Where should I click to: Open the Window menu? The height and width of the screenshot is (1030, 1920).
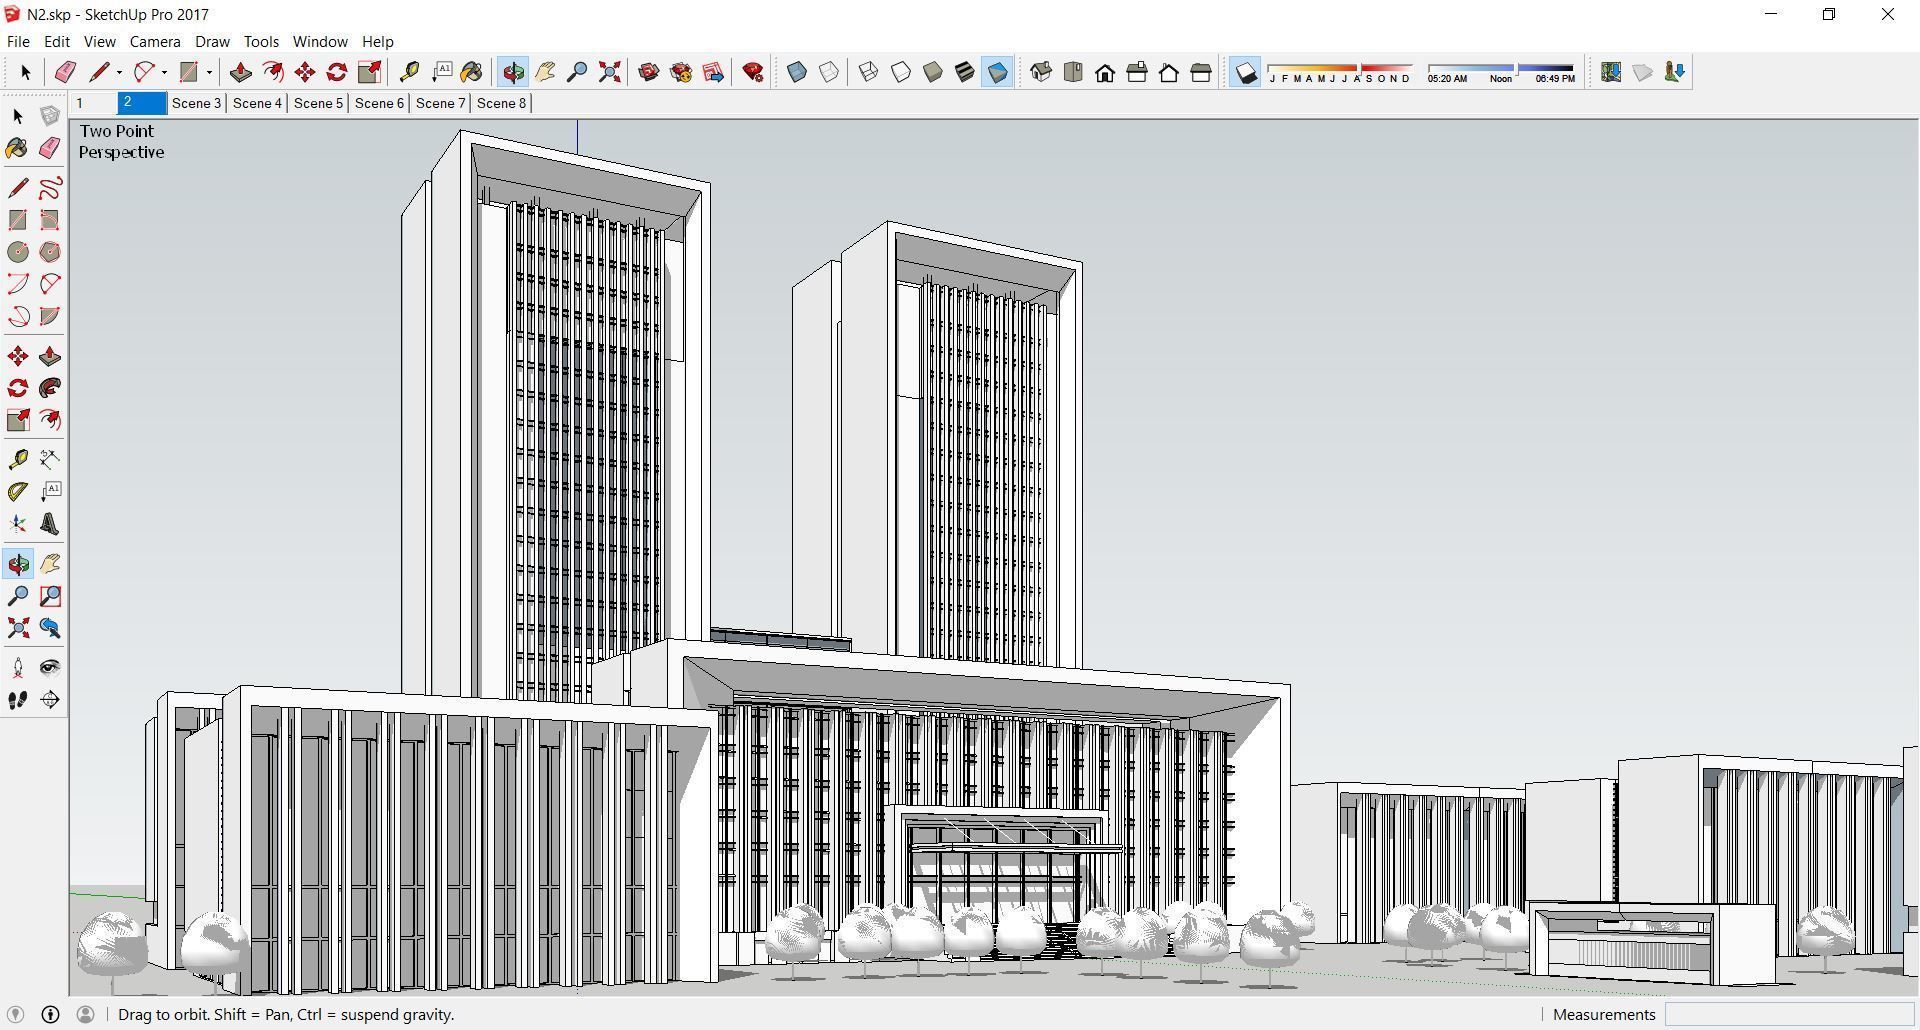(x=320, y=41)
